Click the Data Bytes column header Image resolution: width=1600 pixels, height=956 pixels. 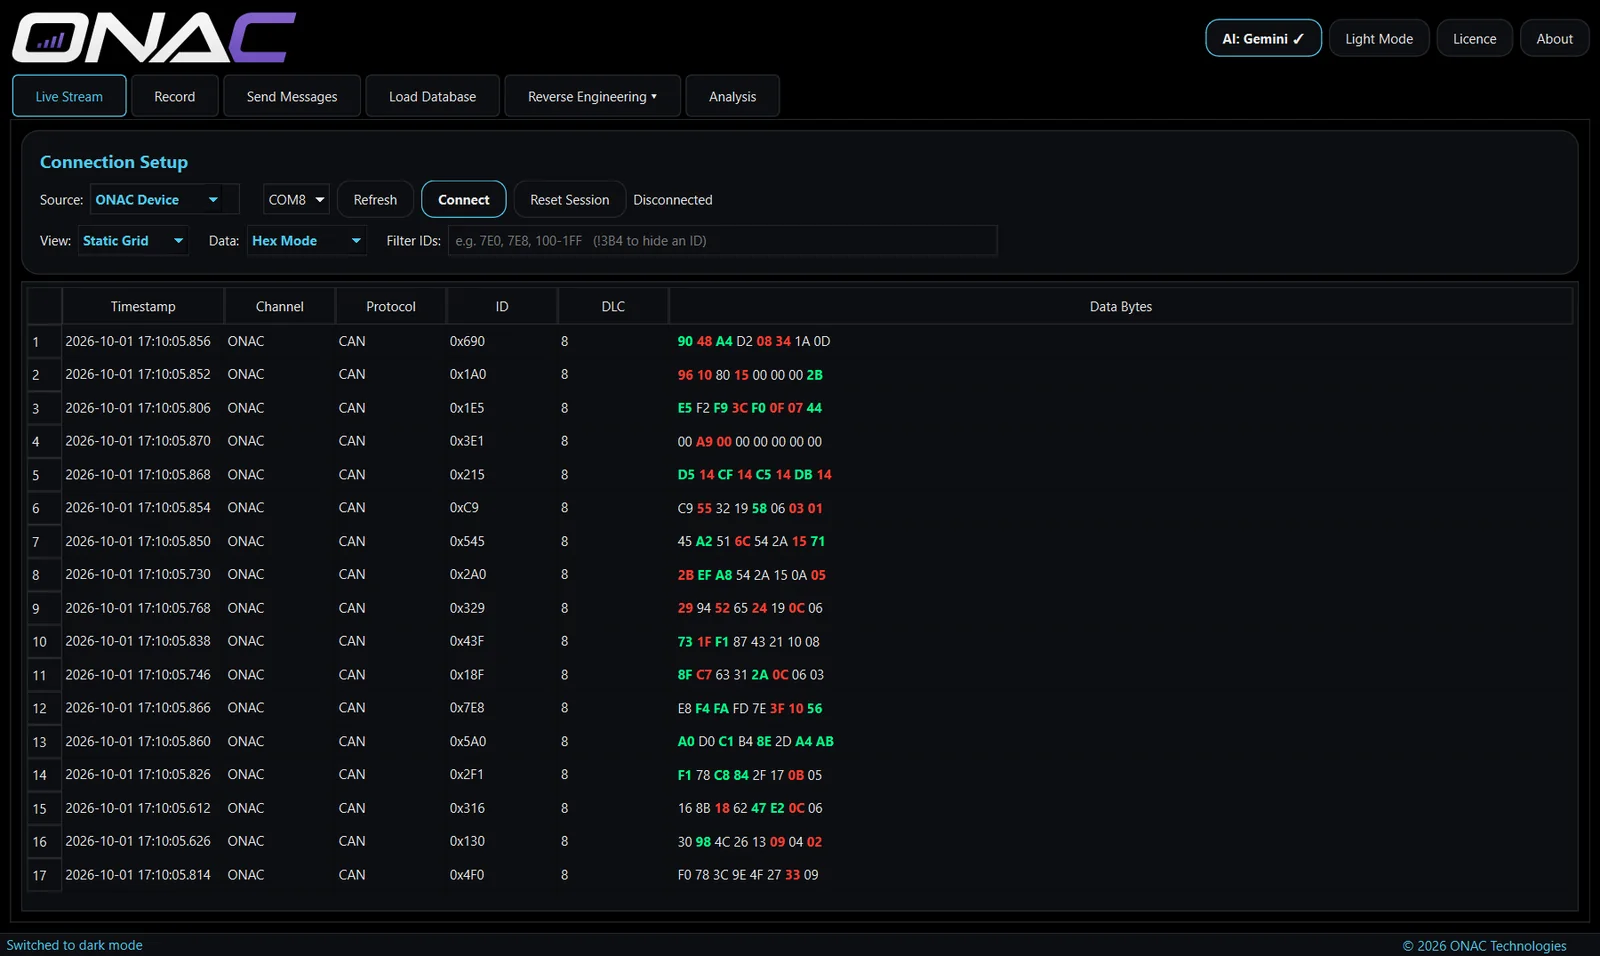pyautogui.click(x=1121, y=307)
